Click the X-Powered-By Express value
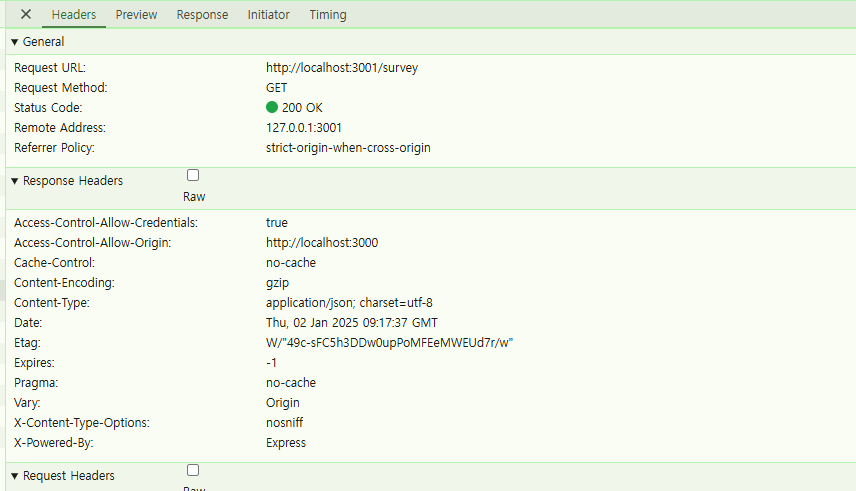The width and height of the screenshot is (856, 491). [286, 443]
